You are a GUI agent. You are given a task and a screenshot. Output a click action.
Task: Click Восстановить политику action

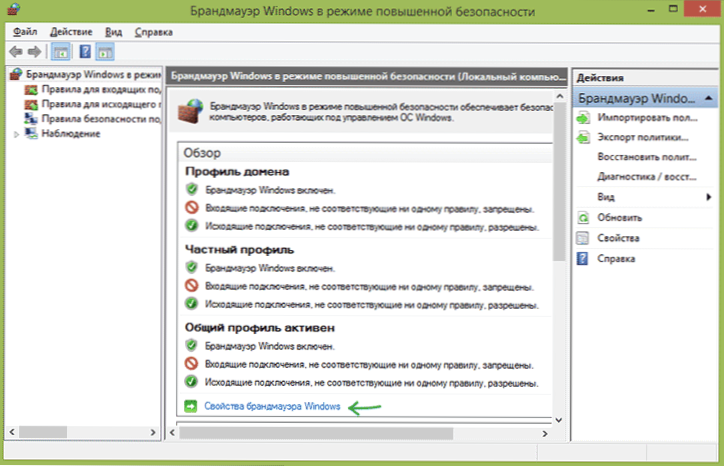coord(646,157)
